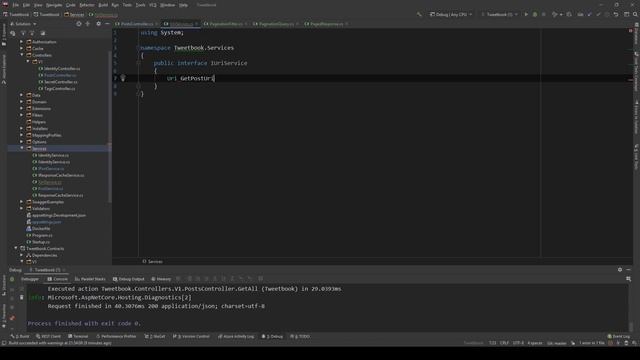Click the Search Everywhere magnifier icon

pyautogui.click(x=635, y=14)
